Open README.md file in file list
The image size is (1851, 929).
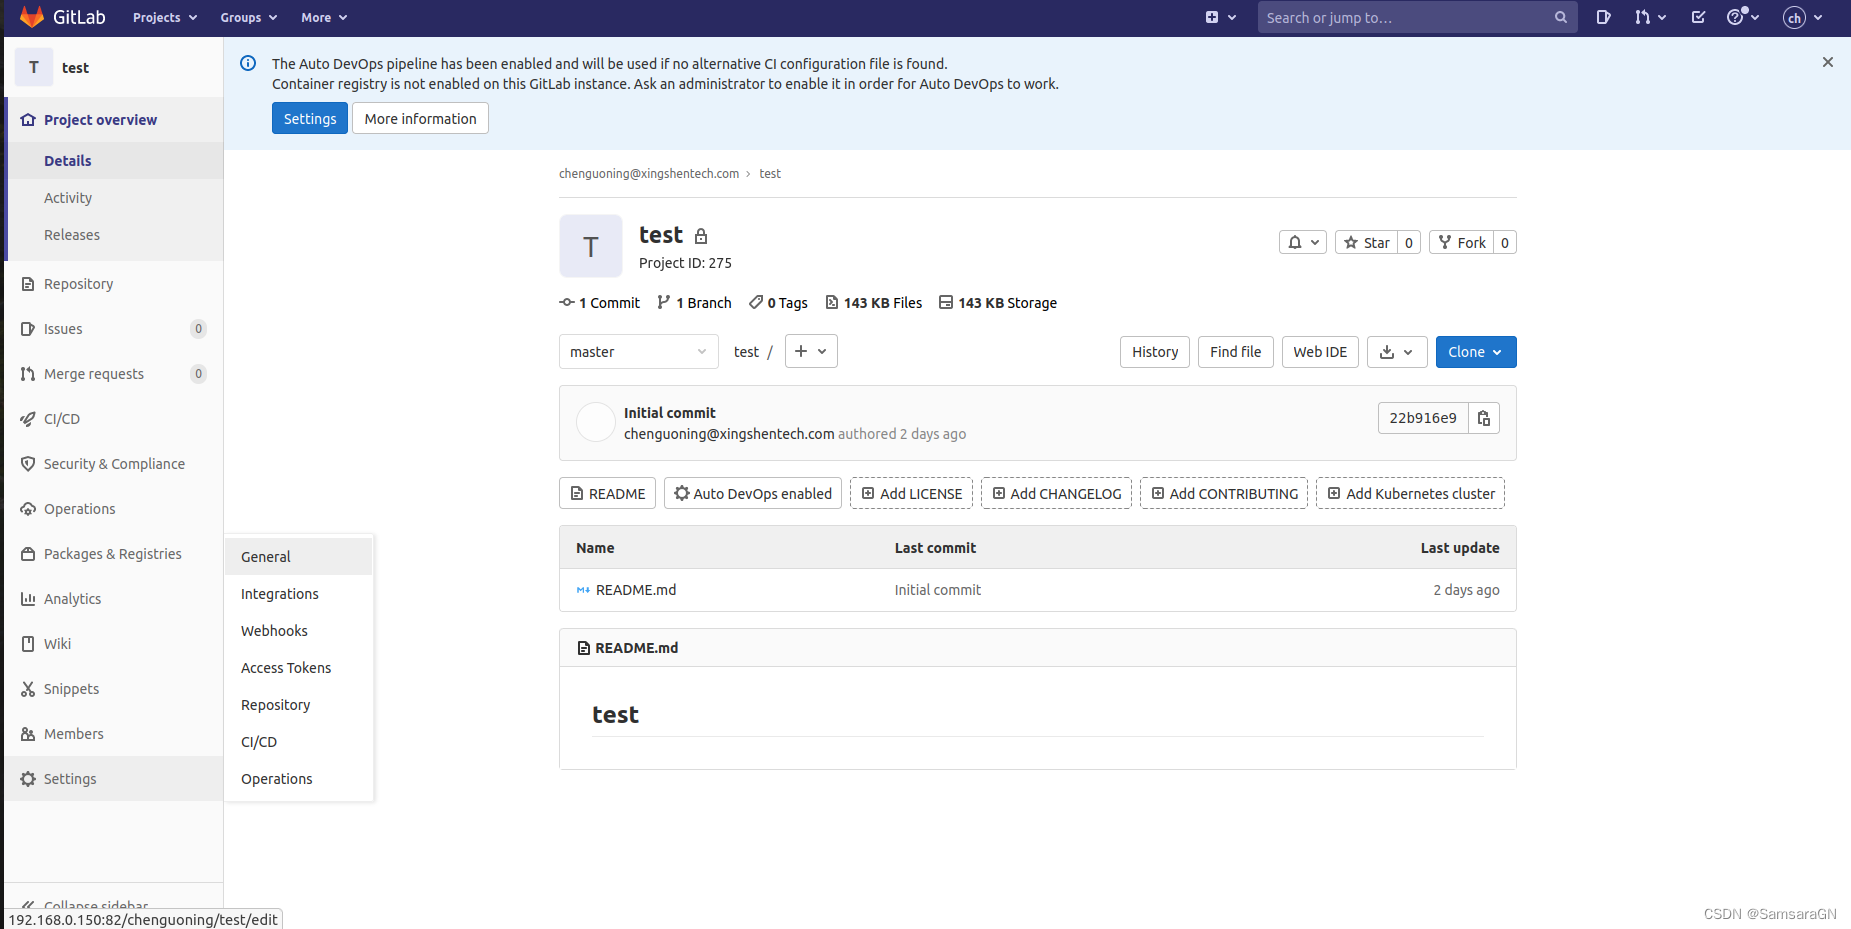pos(636,590)
